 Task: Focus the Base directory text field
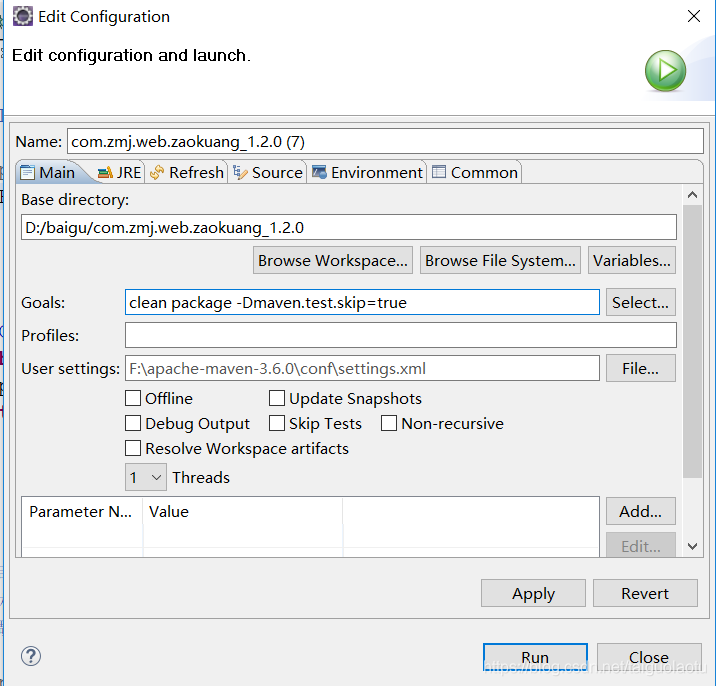[x=349, y=227]
